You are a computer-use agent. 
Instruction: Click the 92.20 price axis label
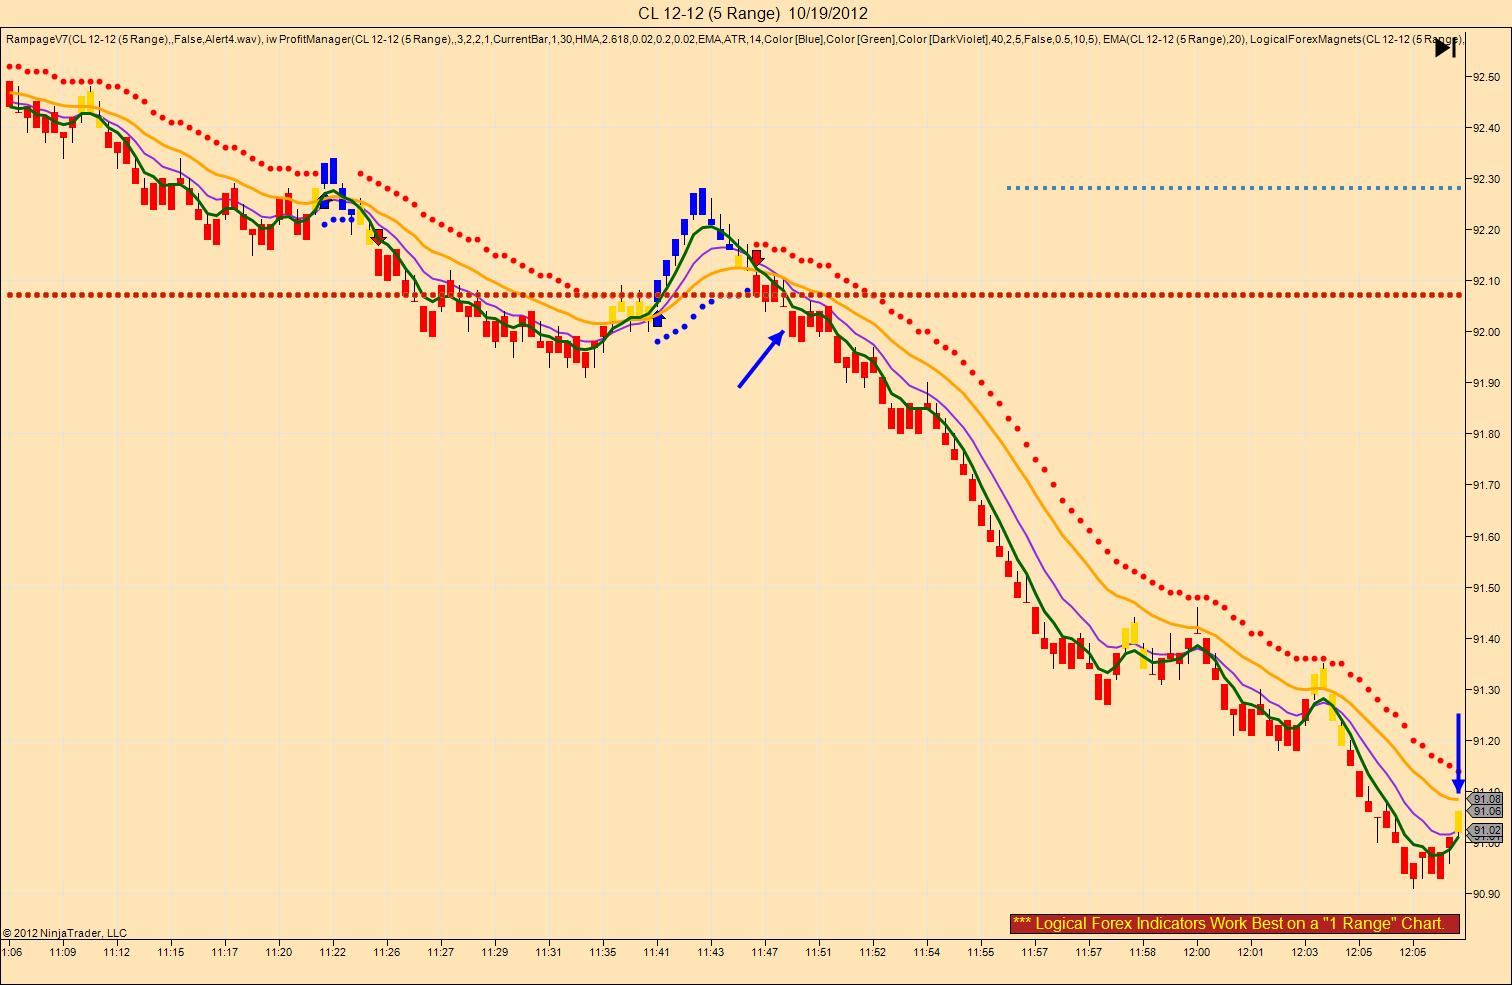pyautogui.click(x=1486, y=230)
